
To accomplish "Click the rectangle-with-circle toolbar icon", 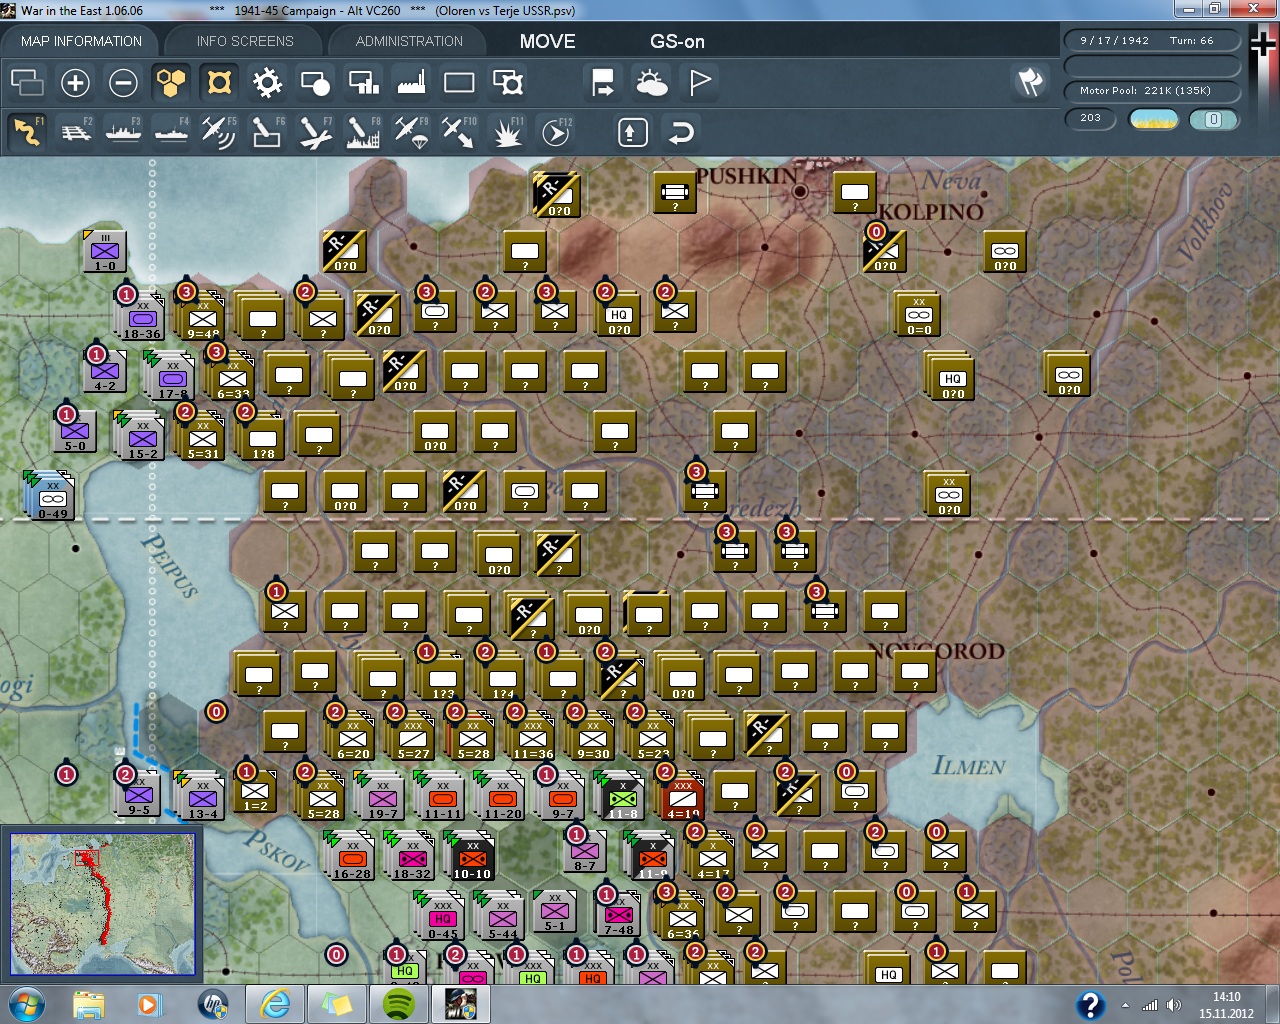I will pyautogui.click(x=315, y=83).
